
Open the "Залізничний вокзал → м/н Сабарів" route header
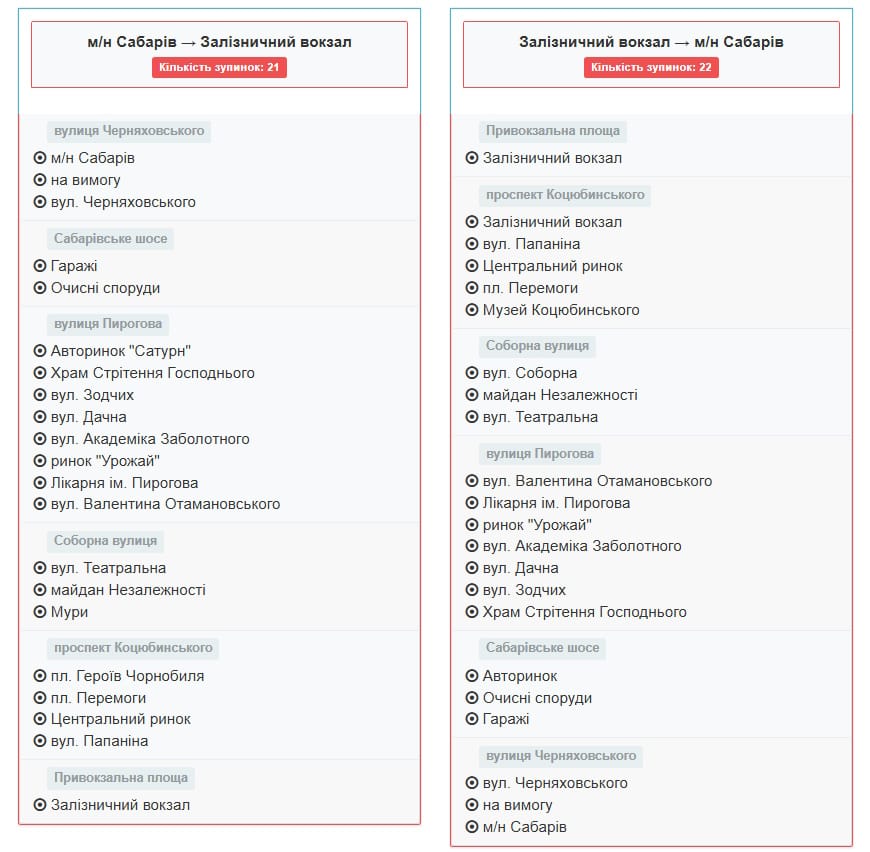[651, 42]
